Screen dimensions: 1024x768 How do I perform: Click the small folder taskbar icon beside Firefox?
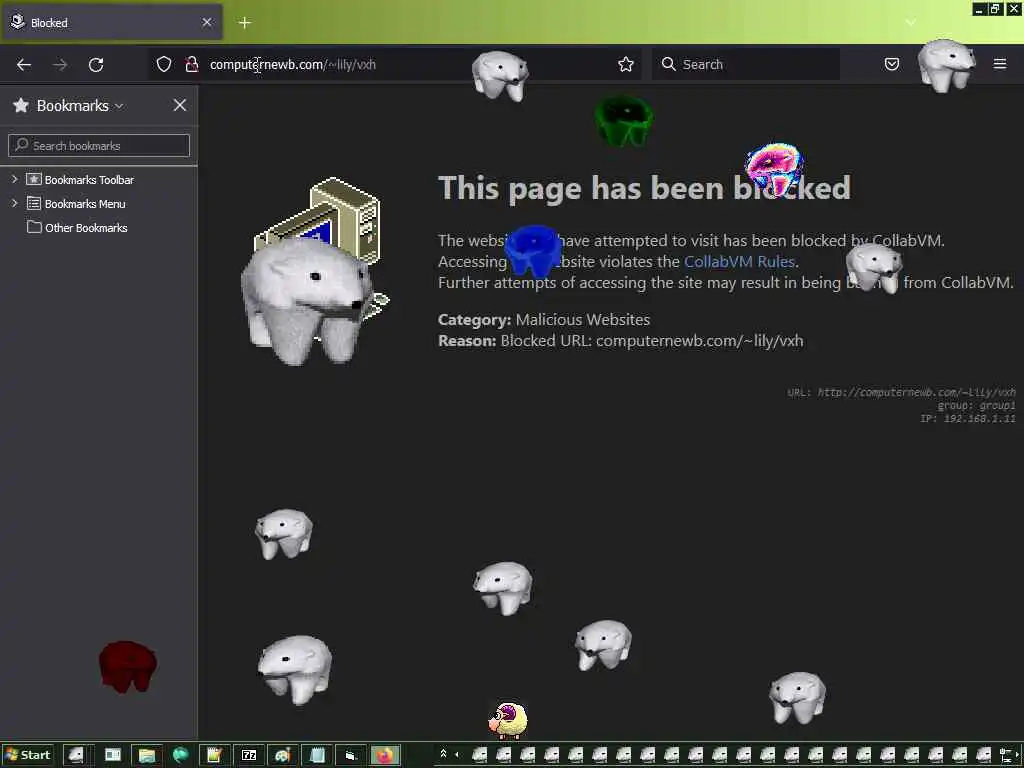pyautogui.click(x=351, y=755)
